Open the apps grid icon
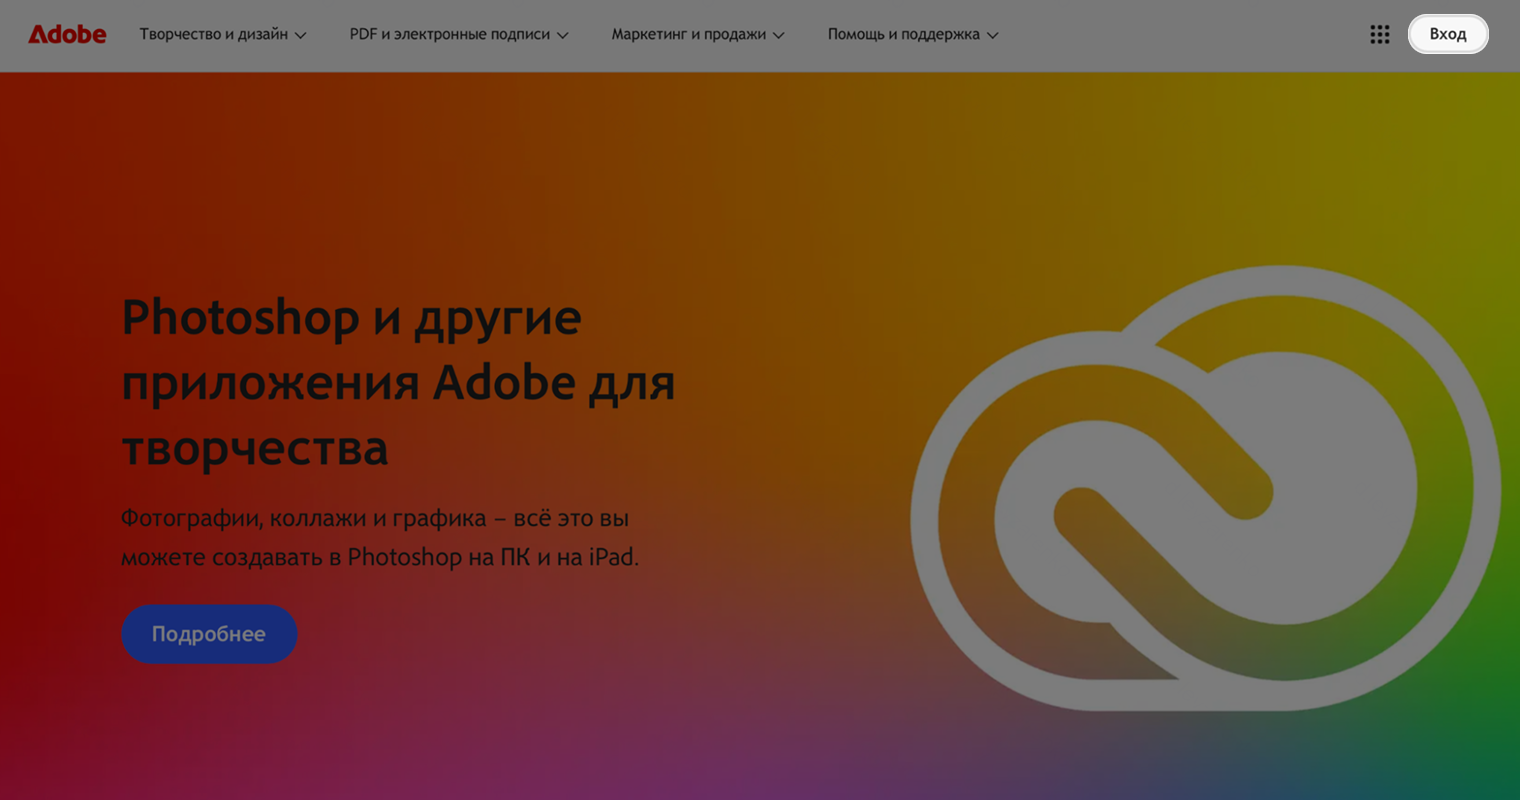Viewport: 1520px width, 800px height. [x=1380, y=34]
